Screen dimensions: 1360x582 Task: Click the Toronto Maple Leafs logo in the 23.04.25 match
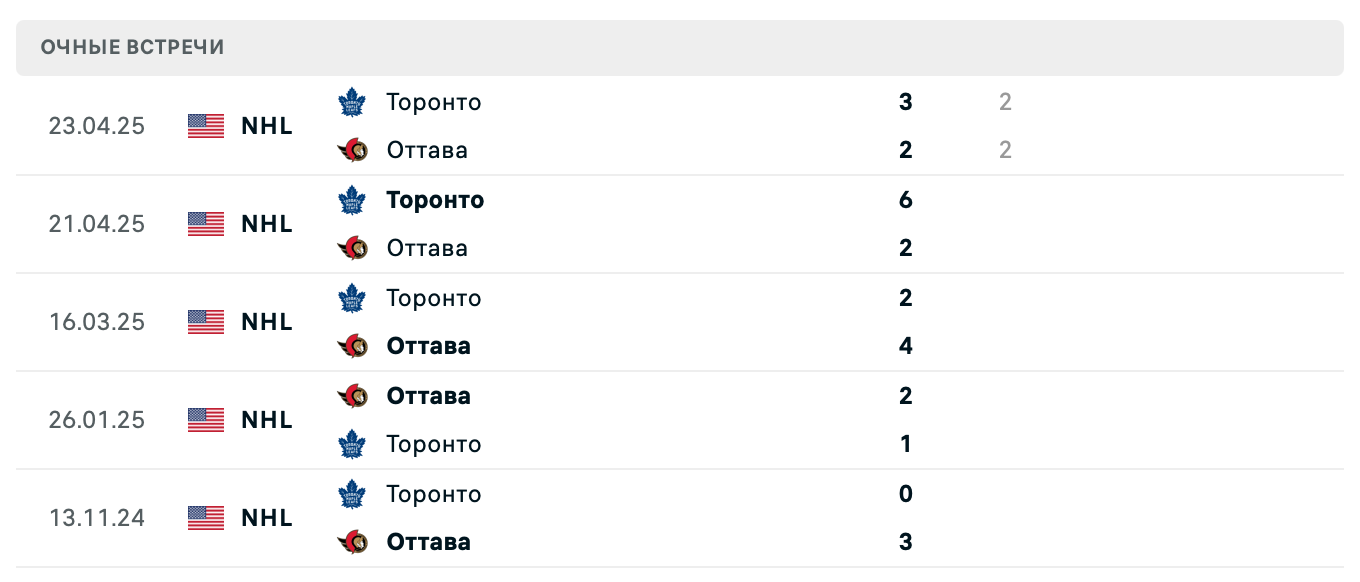pos(352,101)
